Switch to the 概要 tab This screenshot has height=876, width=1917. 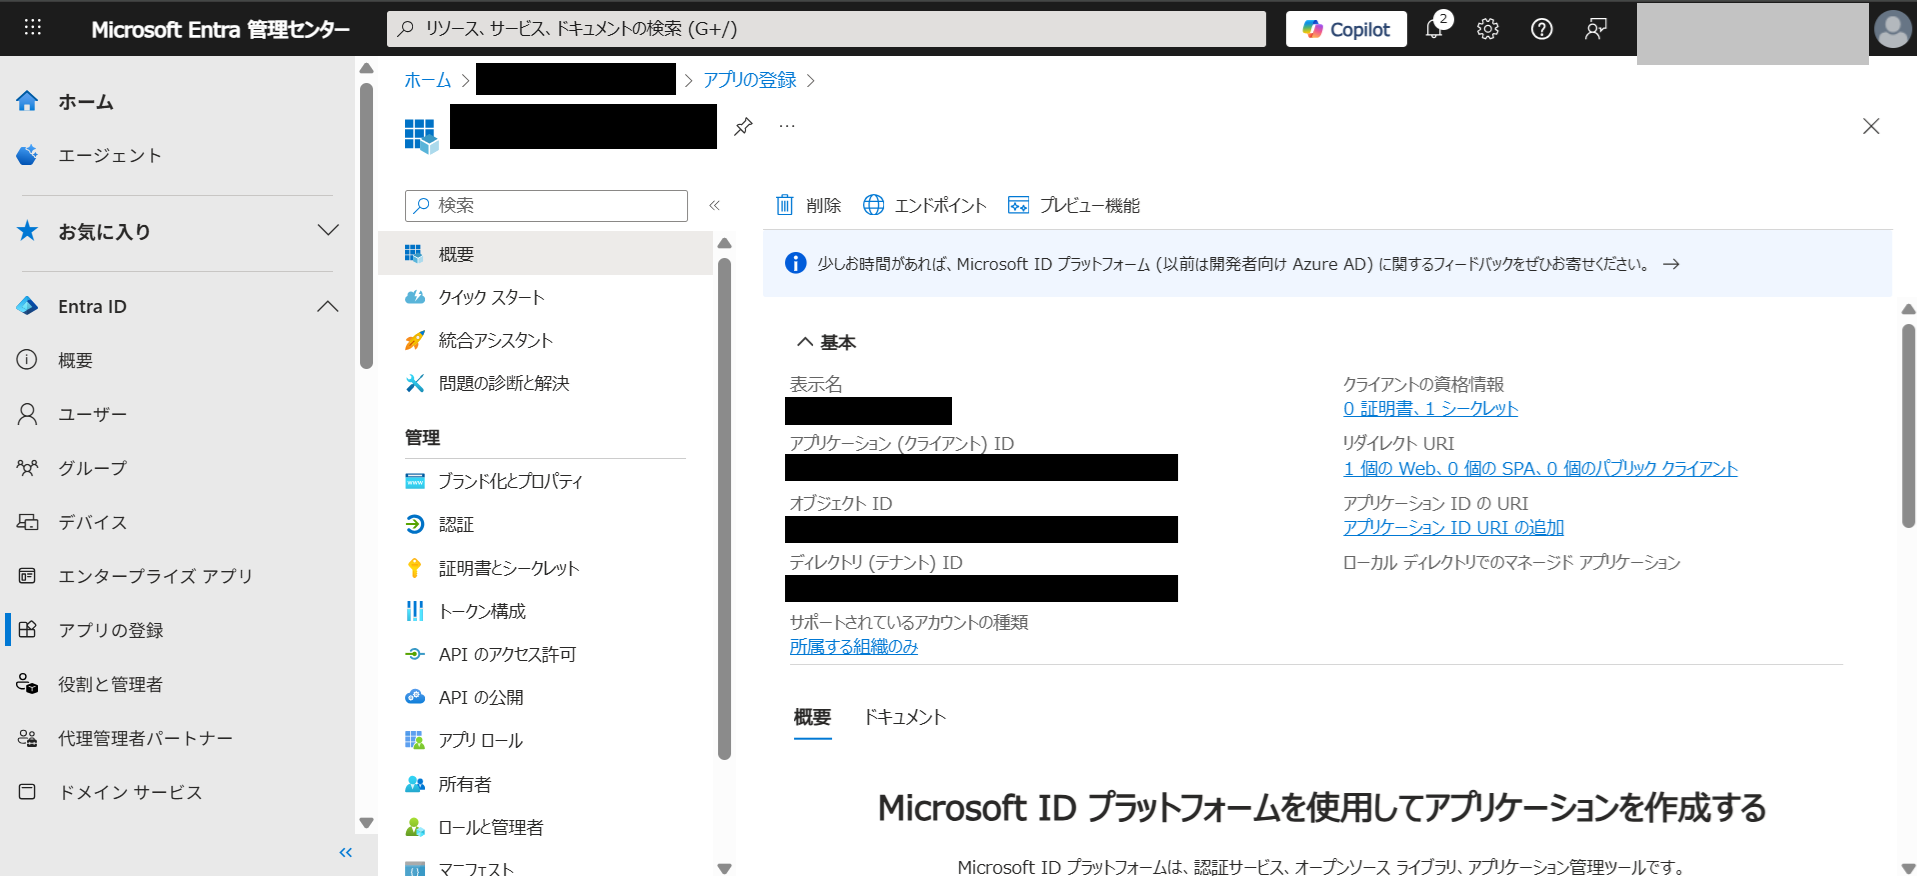point(812,717)
